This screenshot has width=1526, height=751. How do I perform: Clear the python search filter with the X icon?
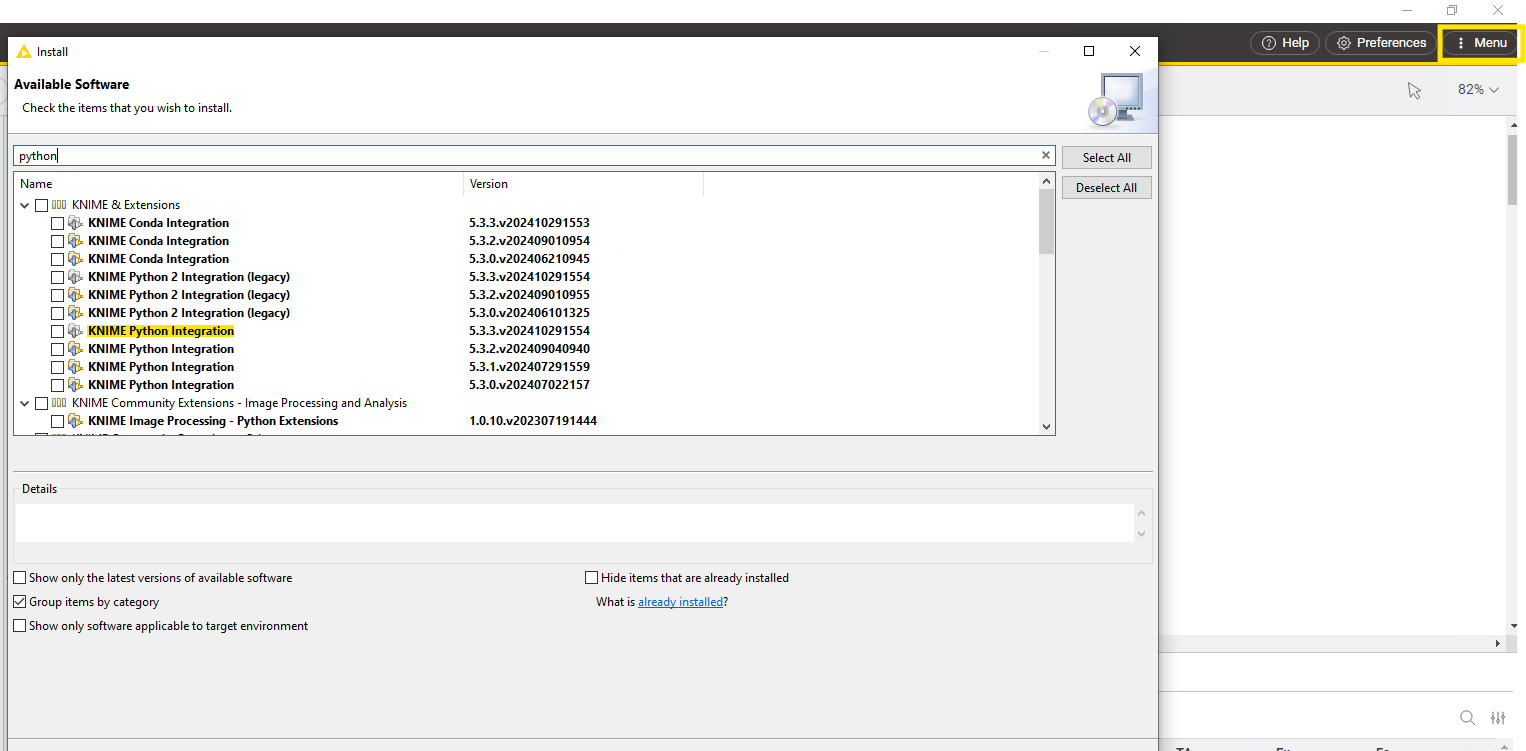coord(1046,155)
